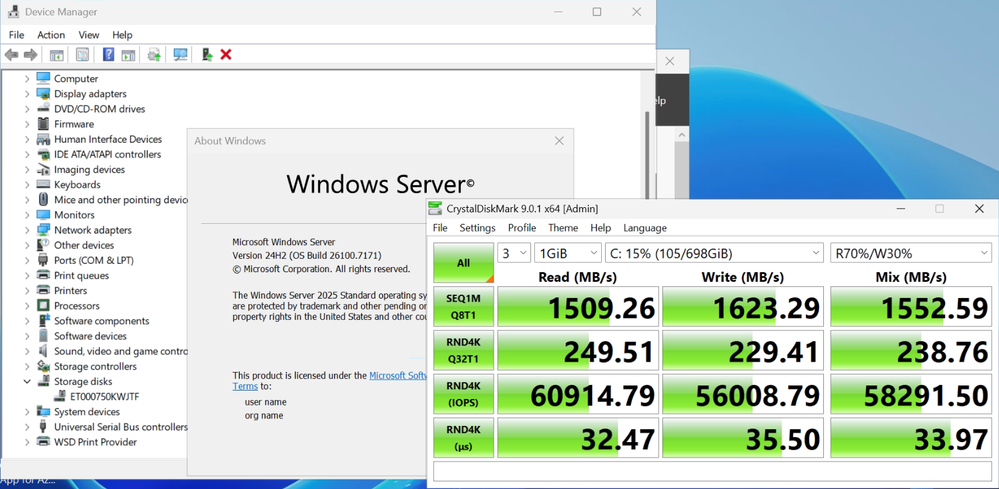
Task: Open the Profile menu in CrystalDiskMark
Action: 522,228
